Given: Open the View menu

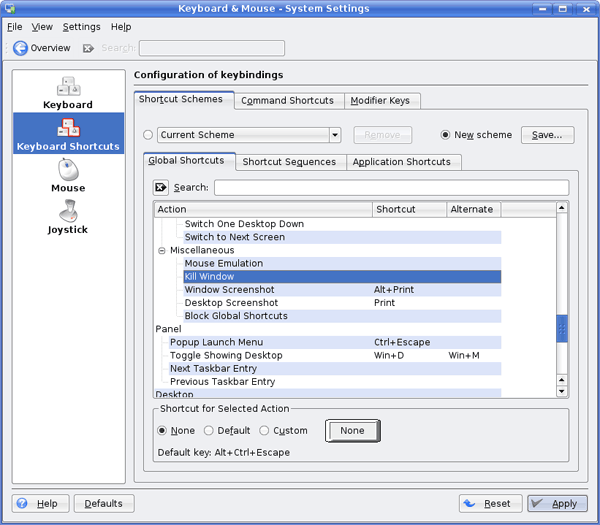Looking at the screenshot, I should (x=42, y=27).
